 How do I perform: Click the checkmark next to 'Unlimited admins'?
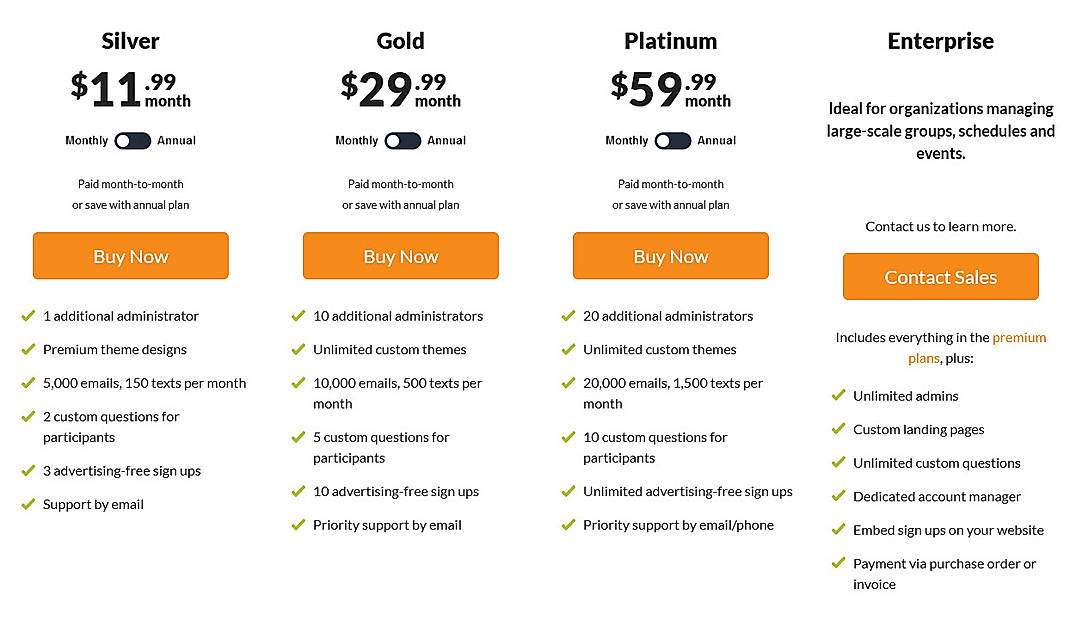tap(838, 395)
